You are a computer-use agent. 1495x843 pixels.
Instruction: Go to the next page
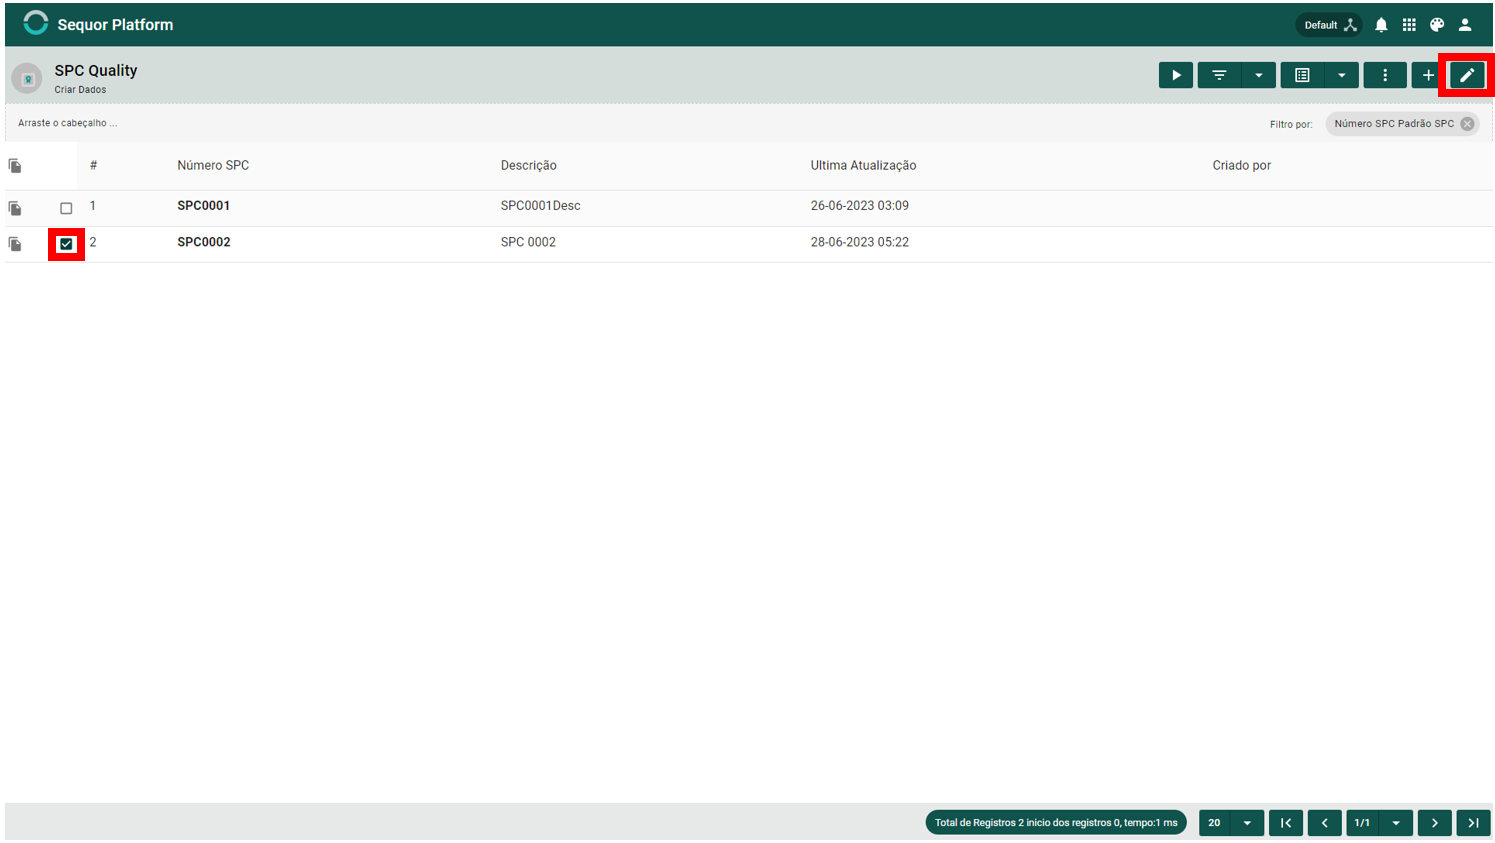tap(1435, 822)
